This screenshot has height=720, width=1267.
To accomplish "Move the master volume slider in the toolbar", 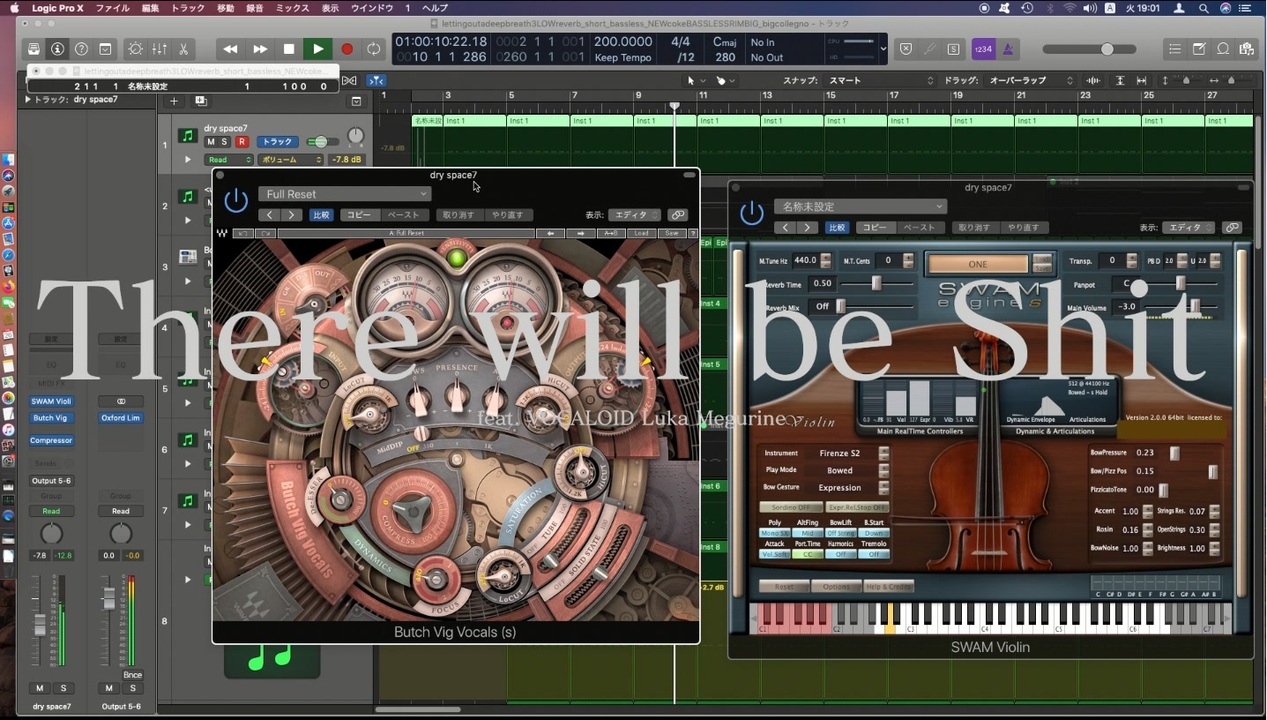I will [1106, 49].
